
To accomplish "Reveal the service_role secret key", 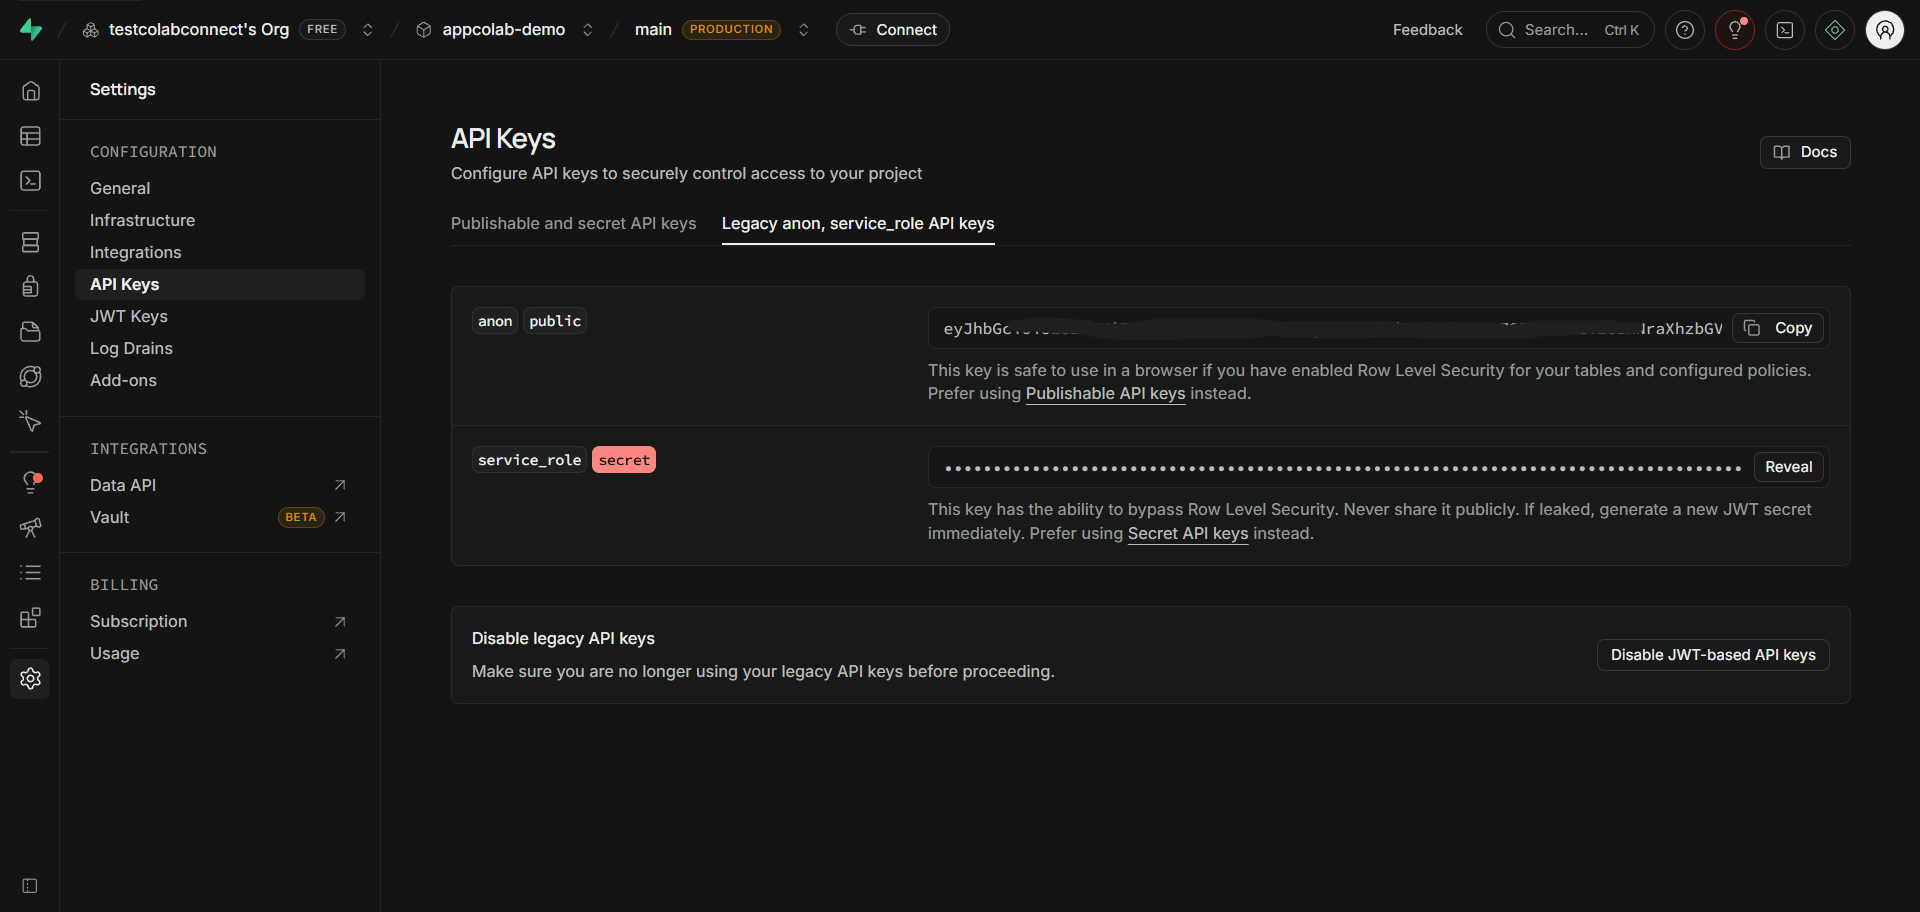I will tap(1788, 467).
